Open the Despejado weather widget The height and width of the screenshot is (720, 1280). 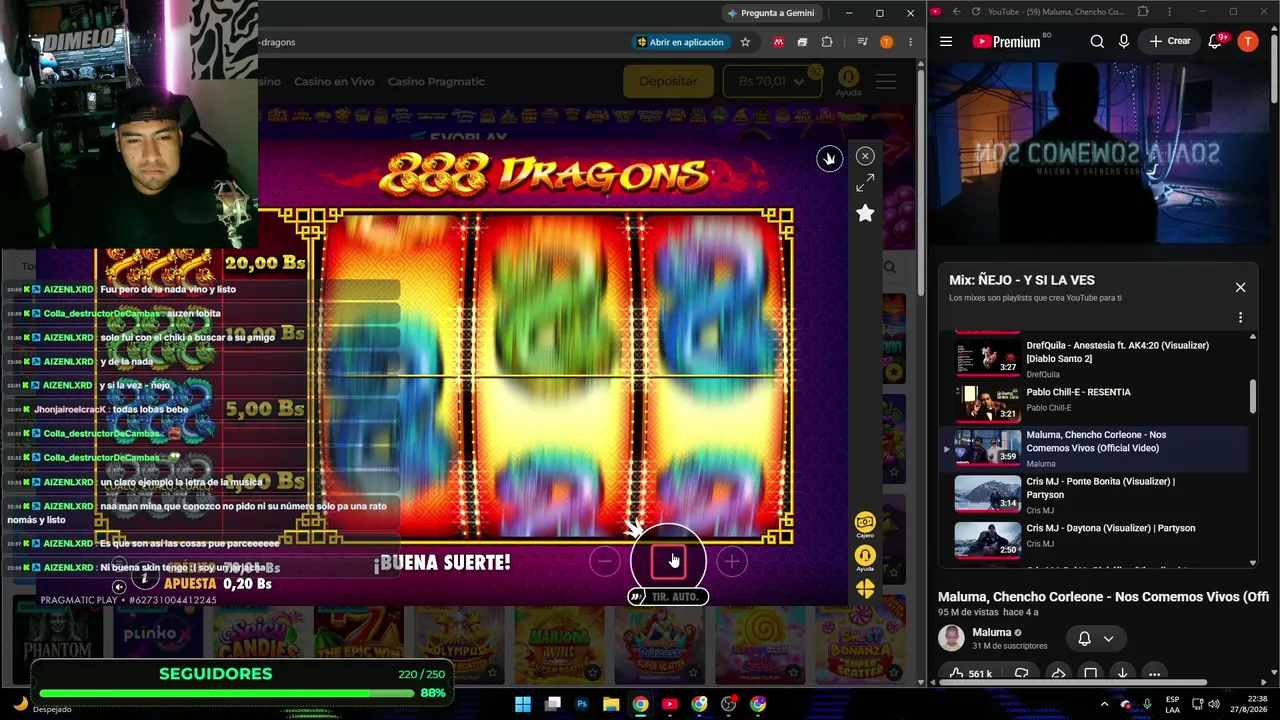[41, 704]
